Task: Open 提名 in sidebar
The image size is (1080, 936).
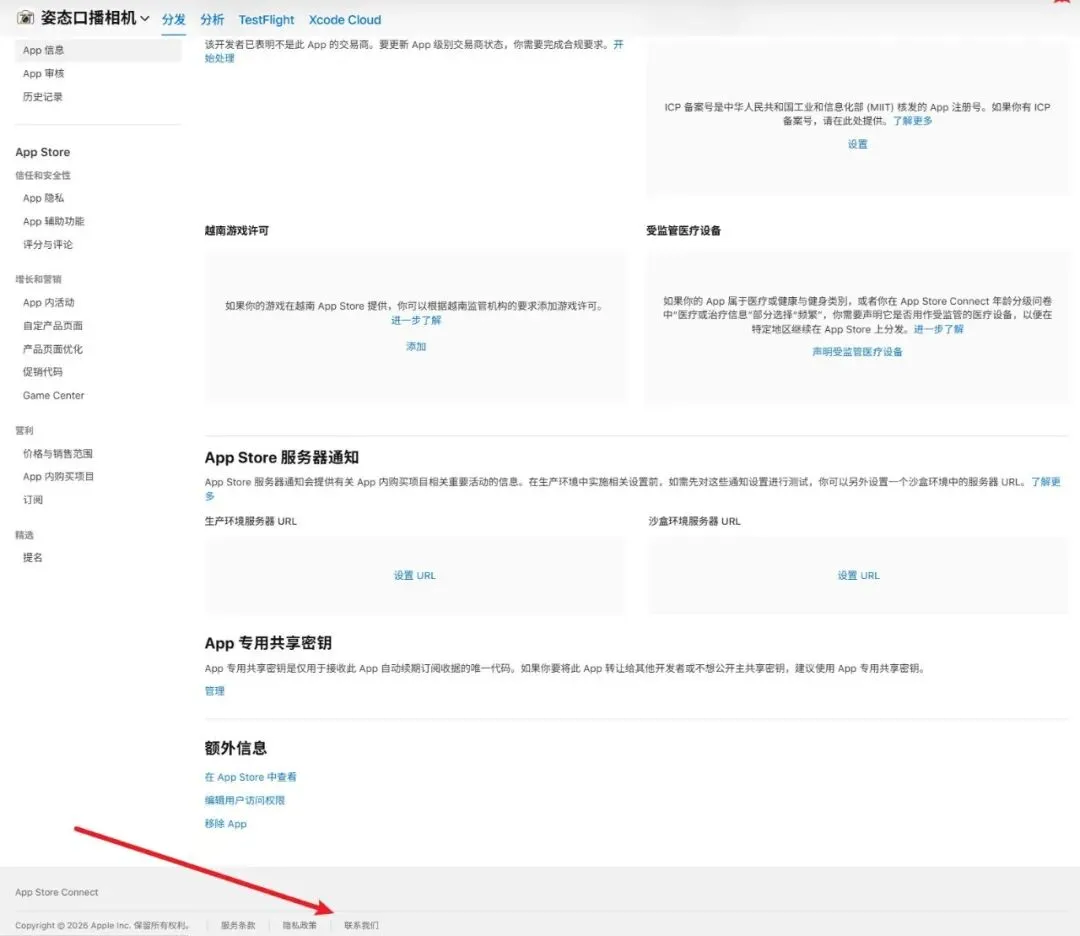Action: point(32,558)
